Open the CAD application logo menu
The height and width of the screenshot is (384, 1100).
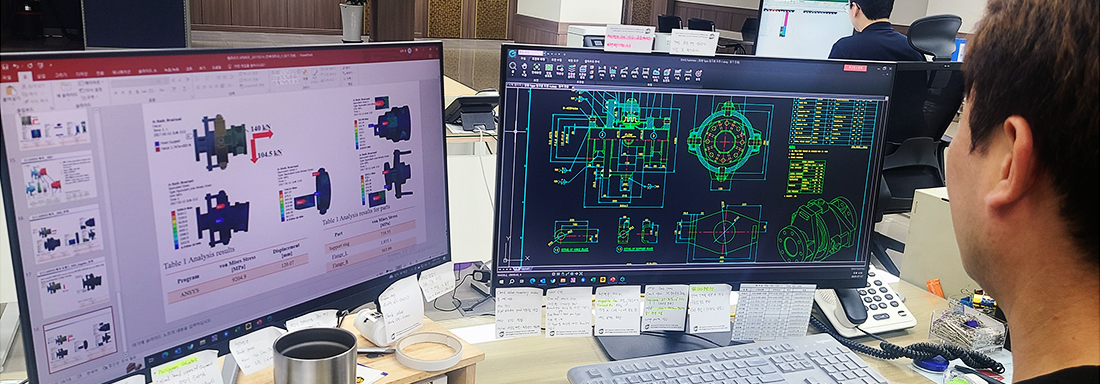click(x=512, y=53)
